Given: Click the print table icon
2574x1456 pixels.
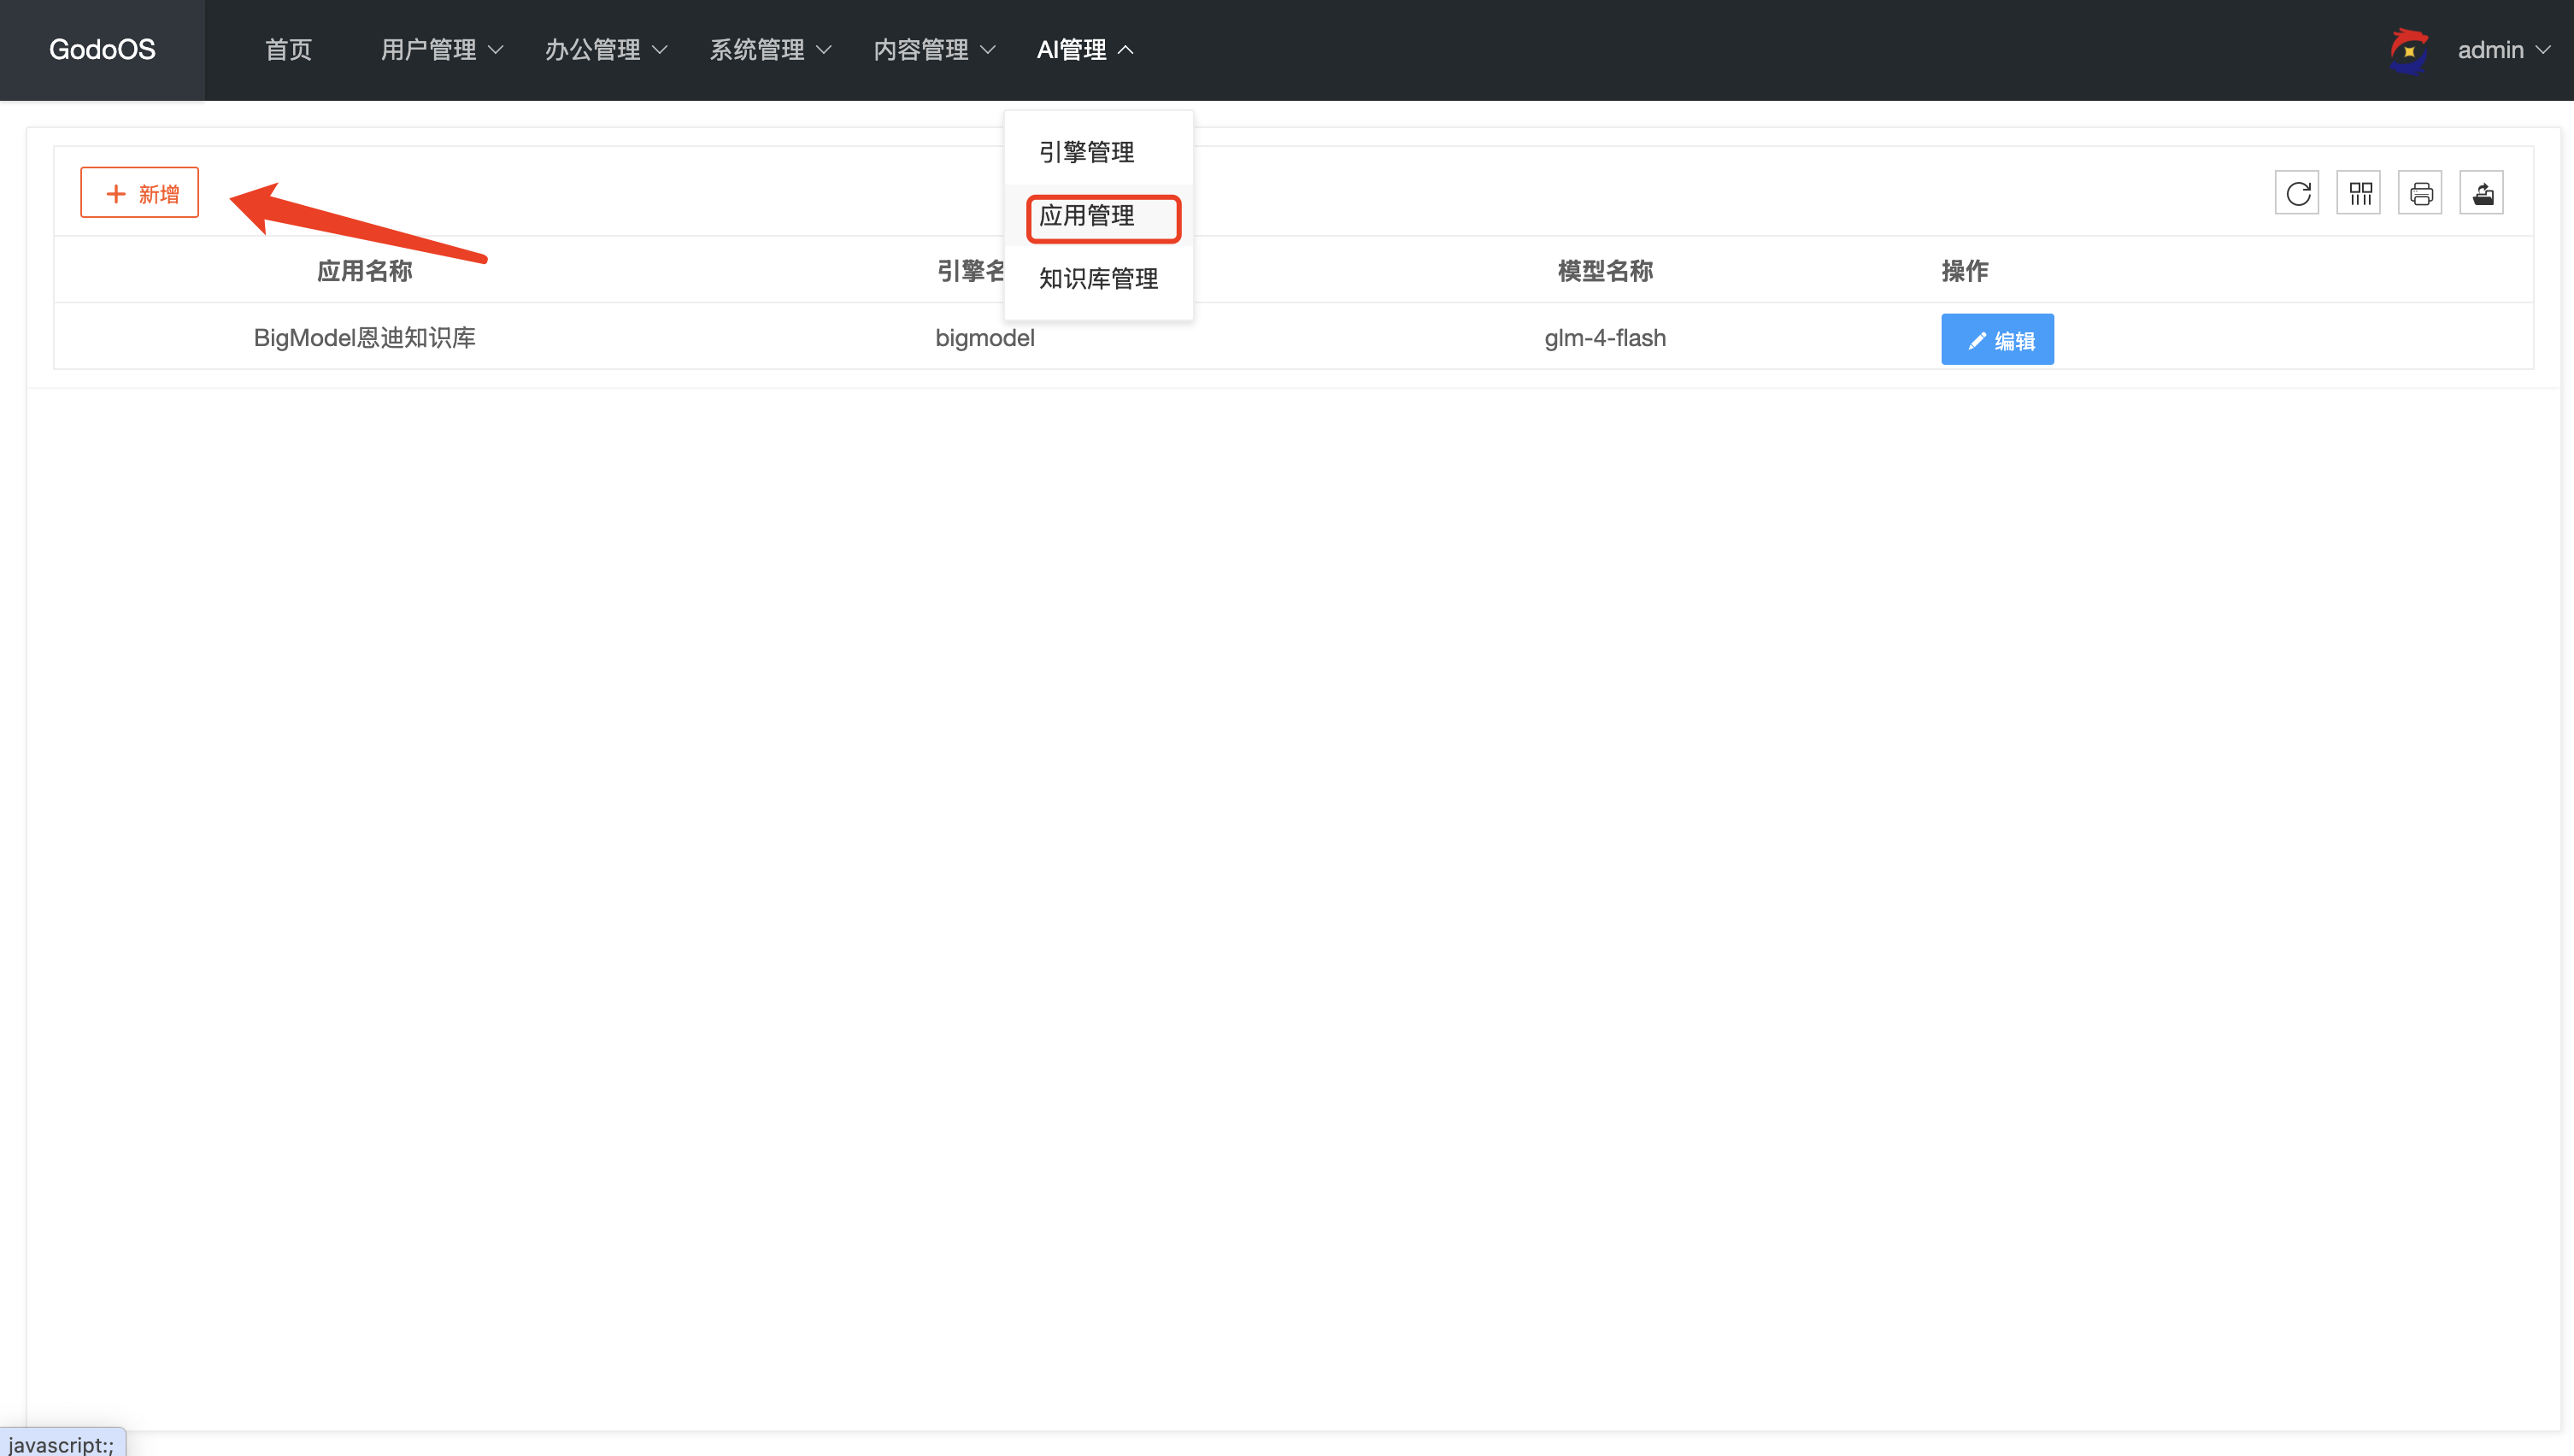Looking at the screenshot, I should (2420, 193).
